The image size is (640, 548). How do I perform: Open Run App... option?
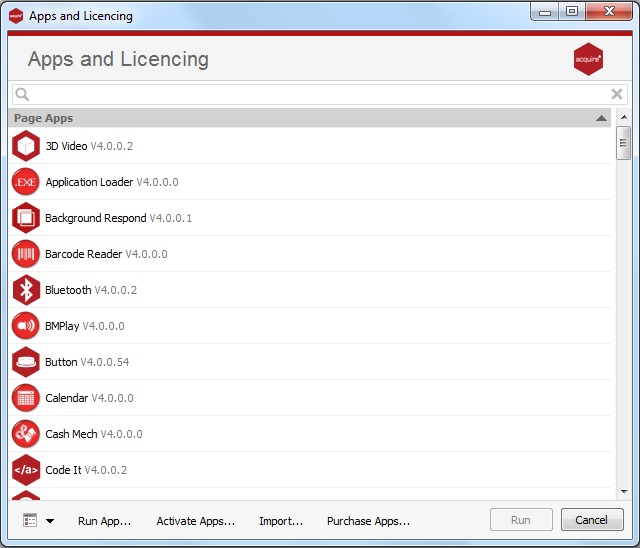click(x=104, y=521)
